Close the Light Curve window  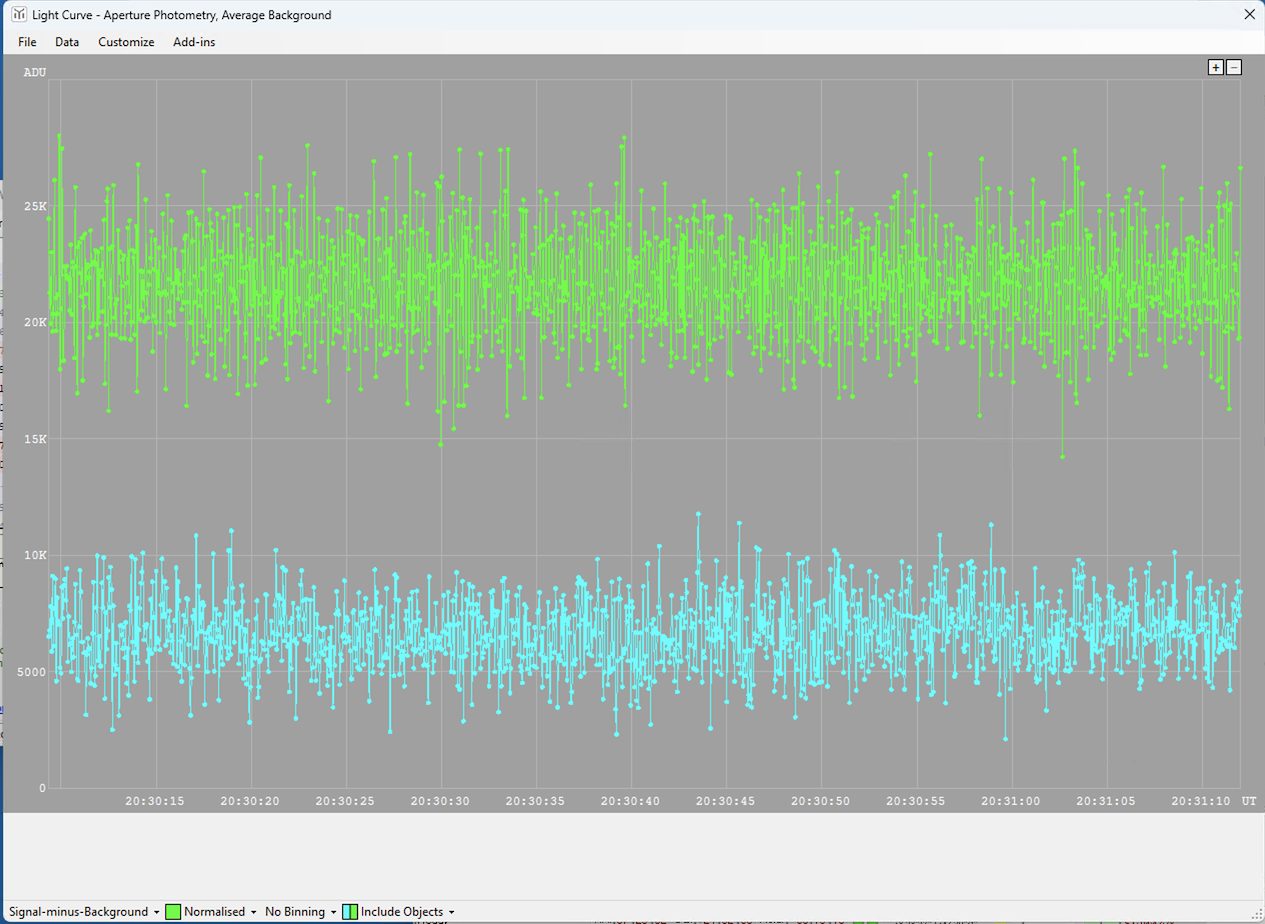(x=1248, y=15)
